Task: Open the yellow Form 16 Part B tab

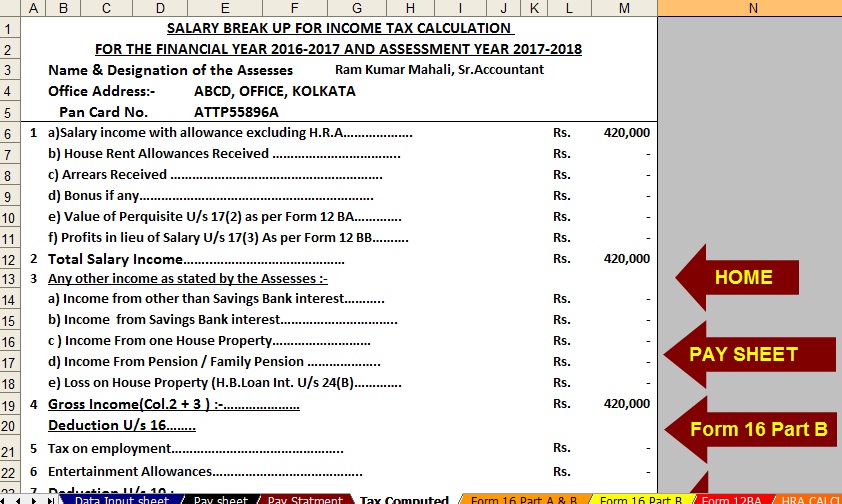Action: tap(641, 500)
